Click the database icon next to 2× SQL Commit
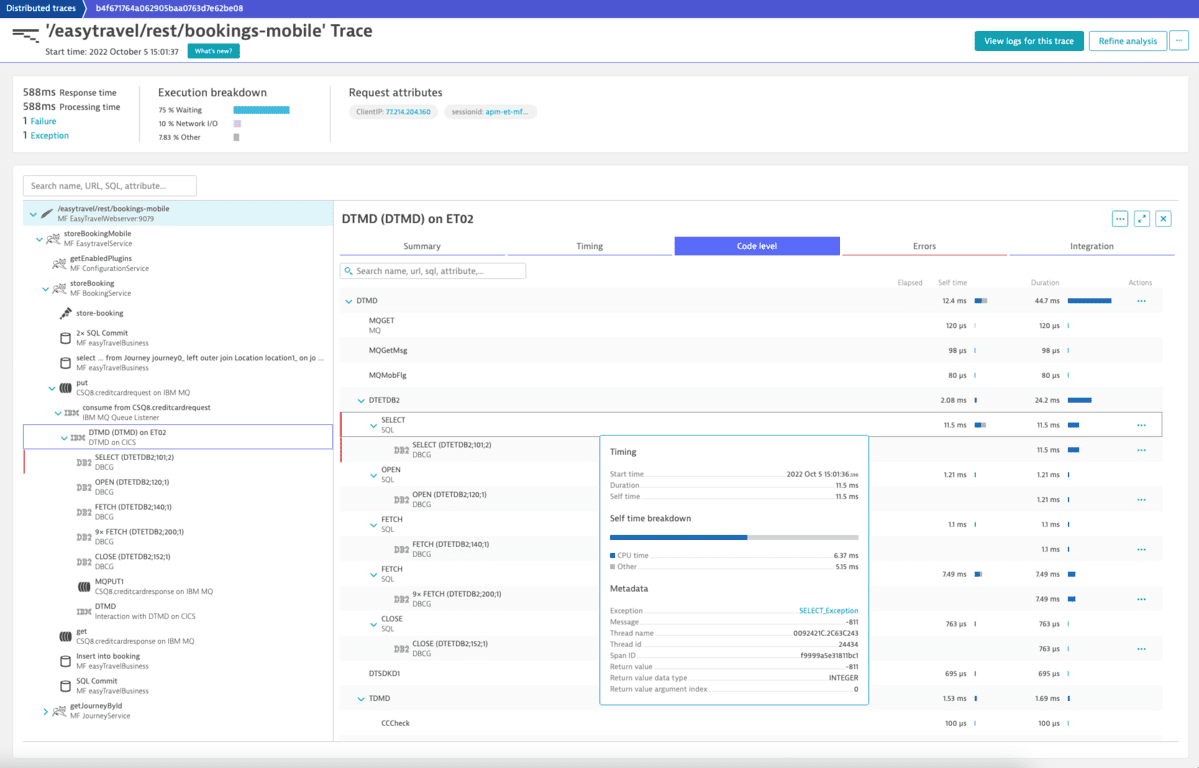 coord(64,337)
